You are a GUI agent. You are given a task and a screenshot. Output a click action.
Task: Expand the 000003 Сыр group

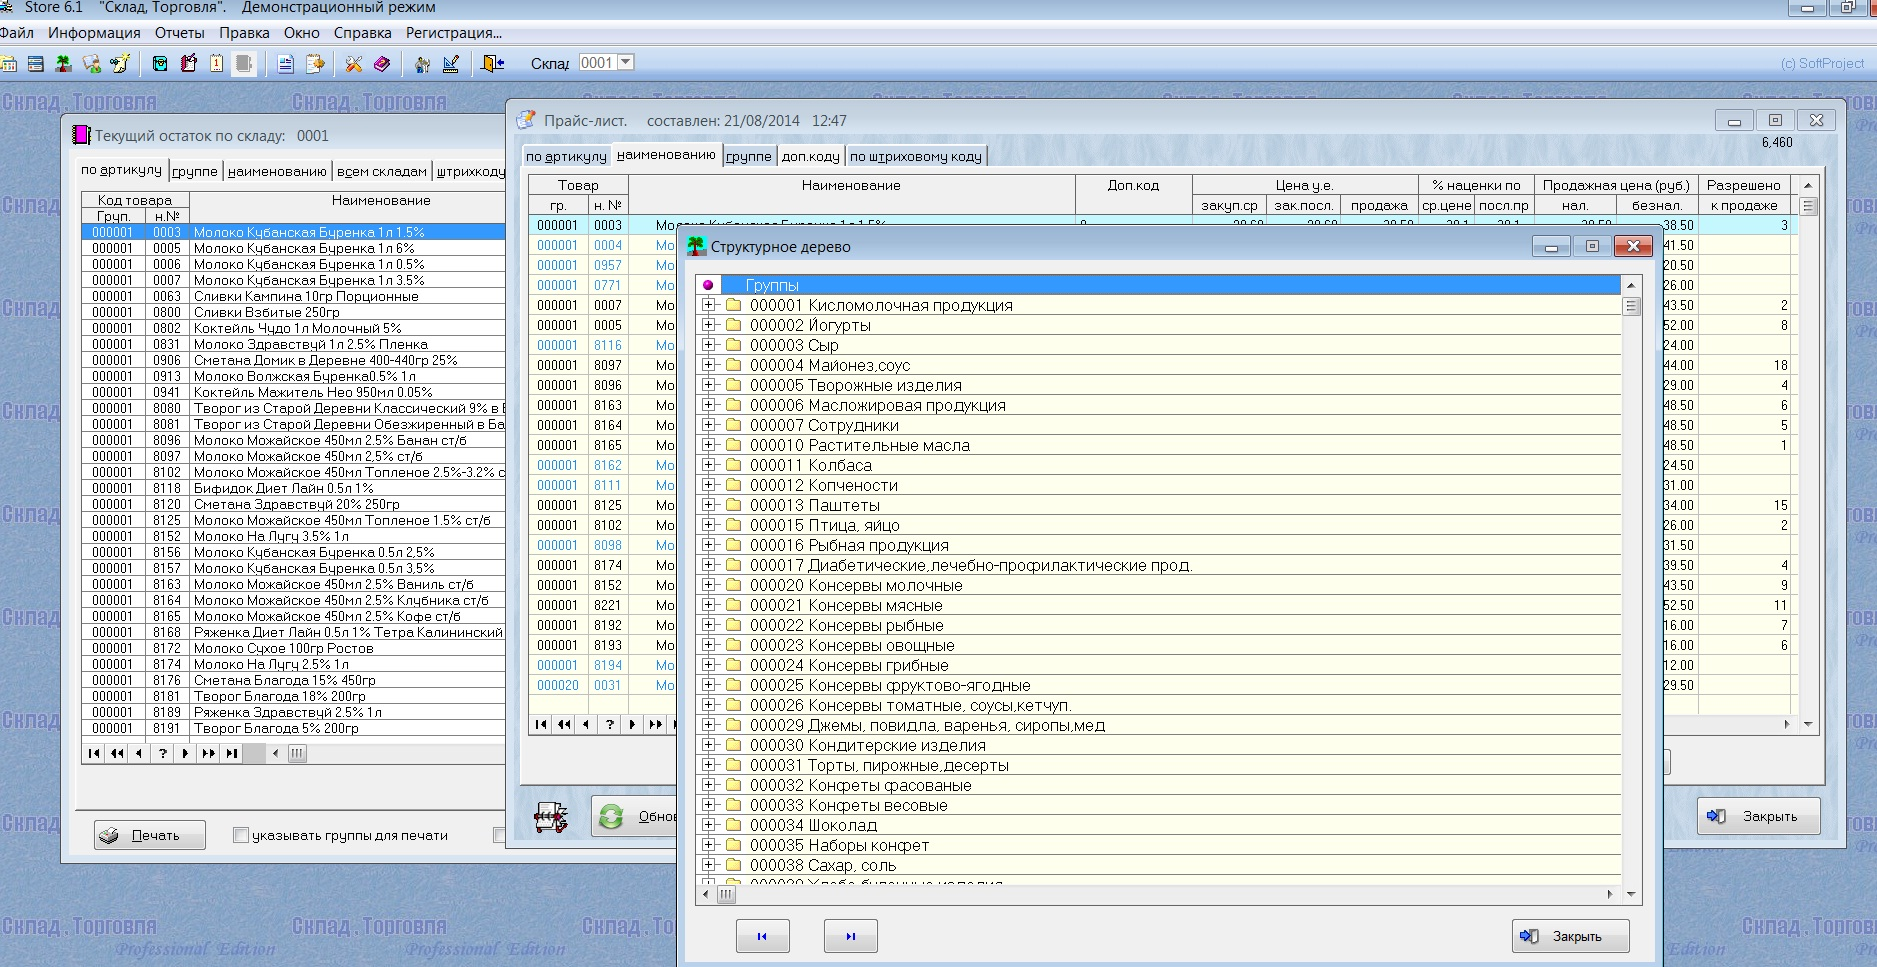709,345
